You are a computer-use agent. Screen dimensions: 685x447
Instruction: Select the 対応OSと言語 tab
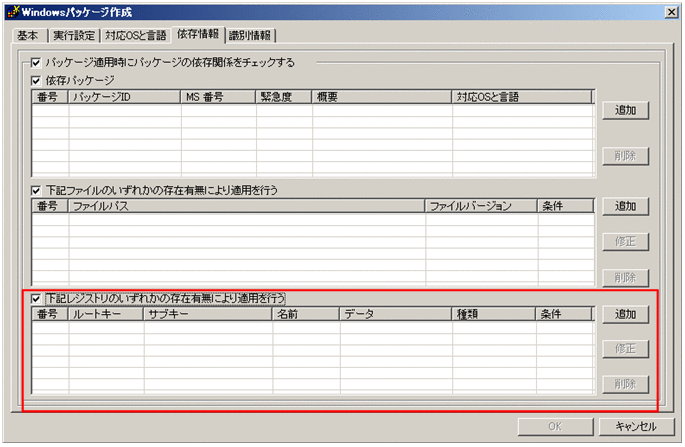pyautogui.click(x=136, y=36)
